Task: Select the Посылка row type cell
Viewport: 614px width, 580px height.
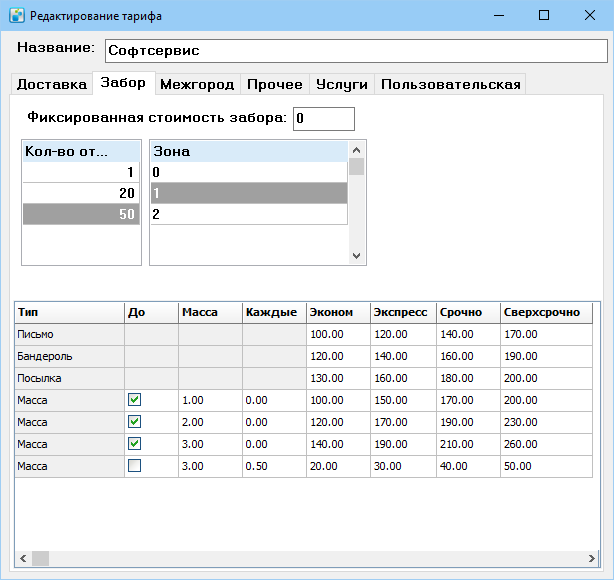Action: point(70,378)
